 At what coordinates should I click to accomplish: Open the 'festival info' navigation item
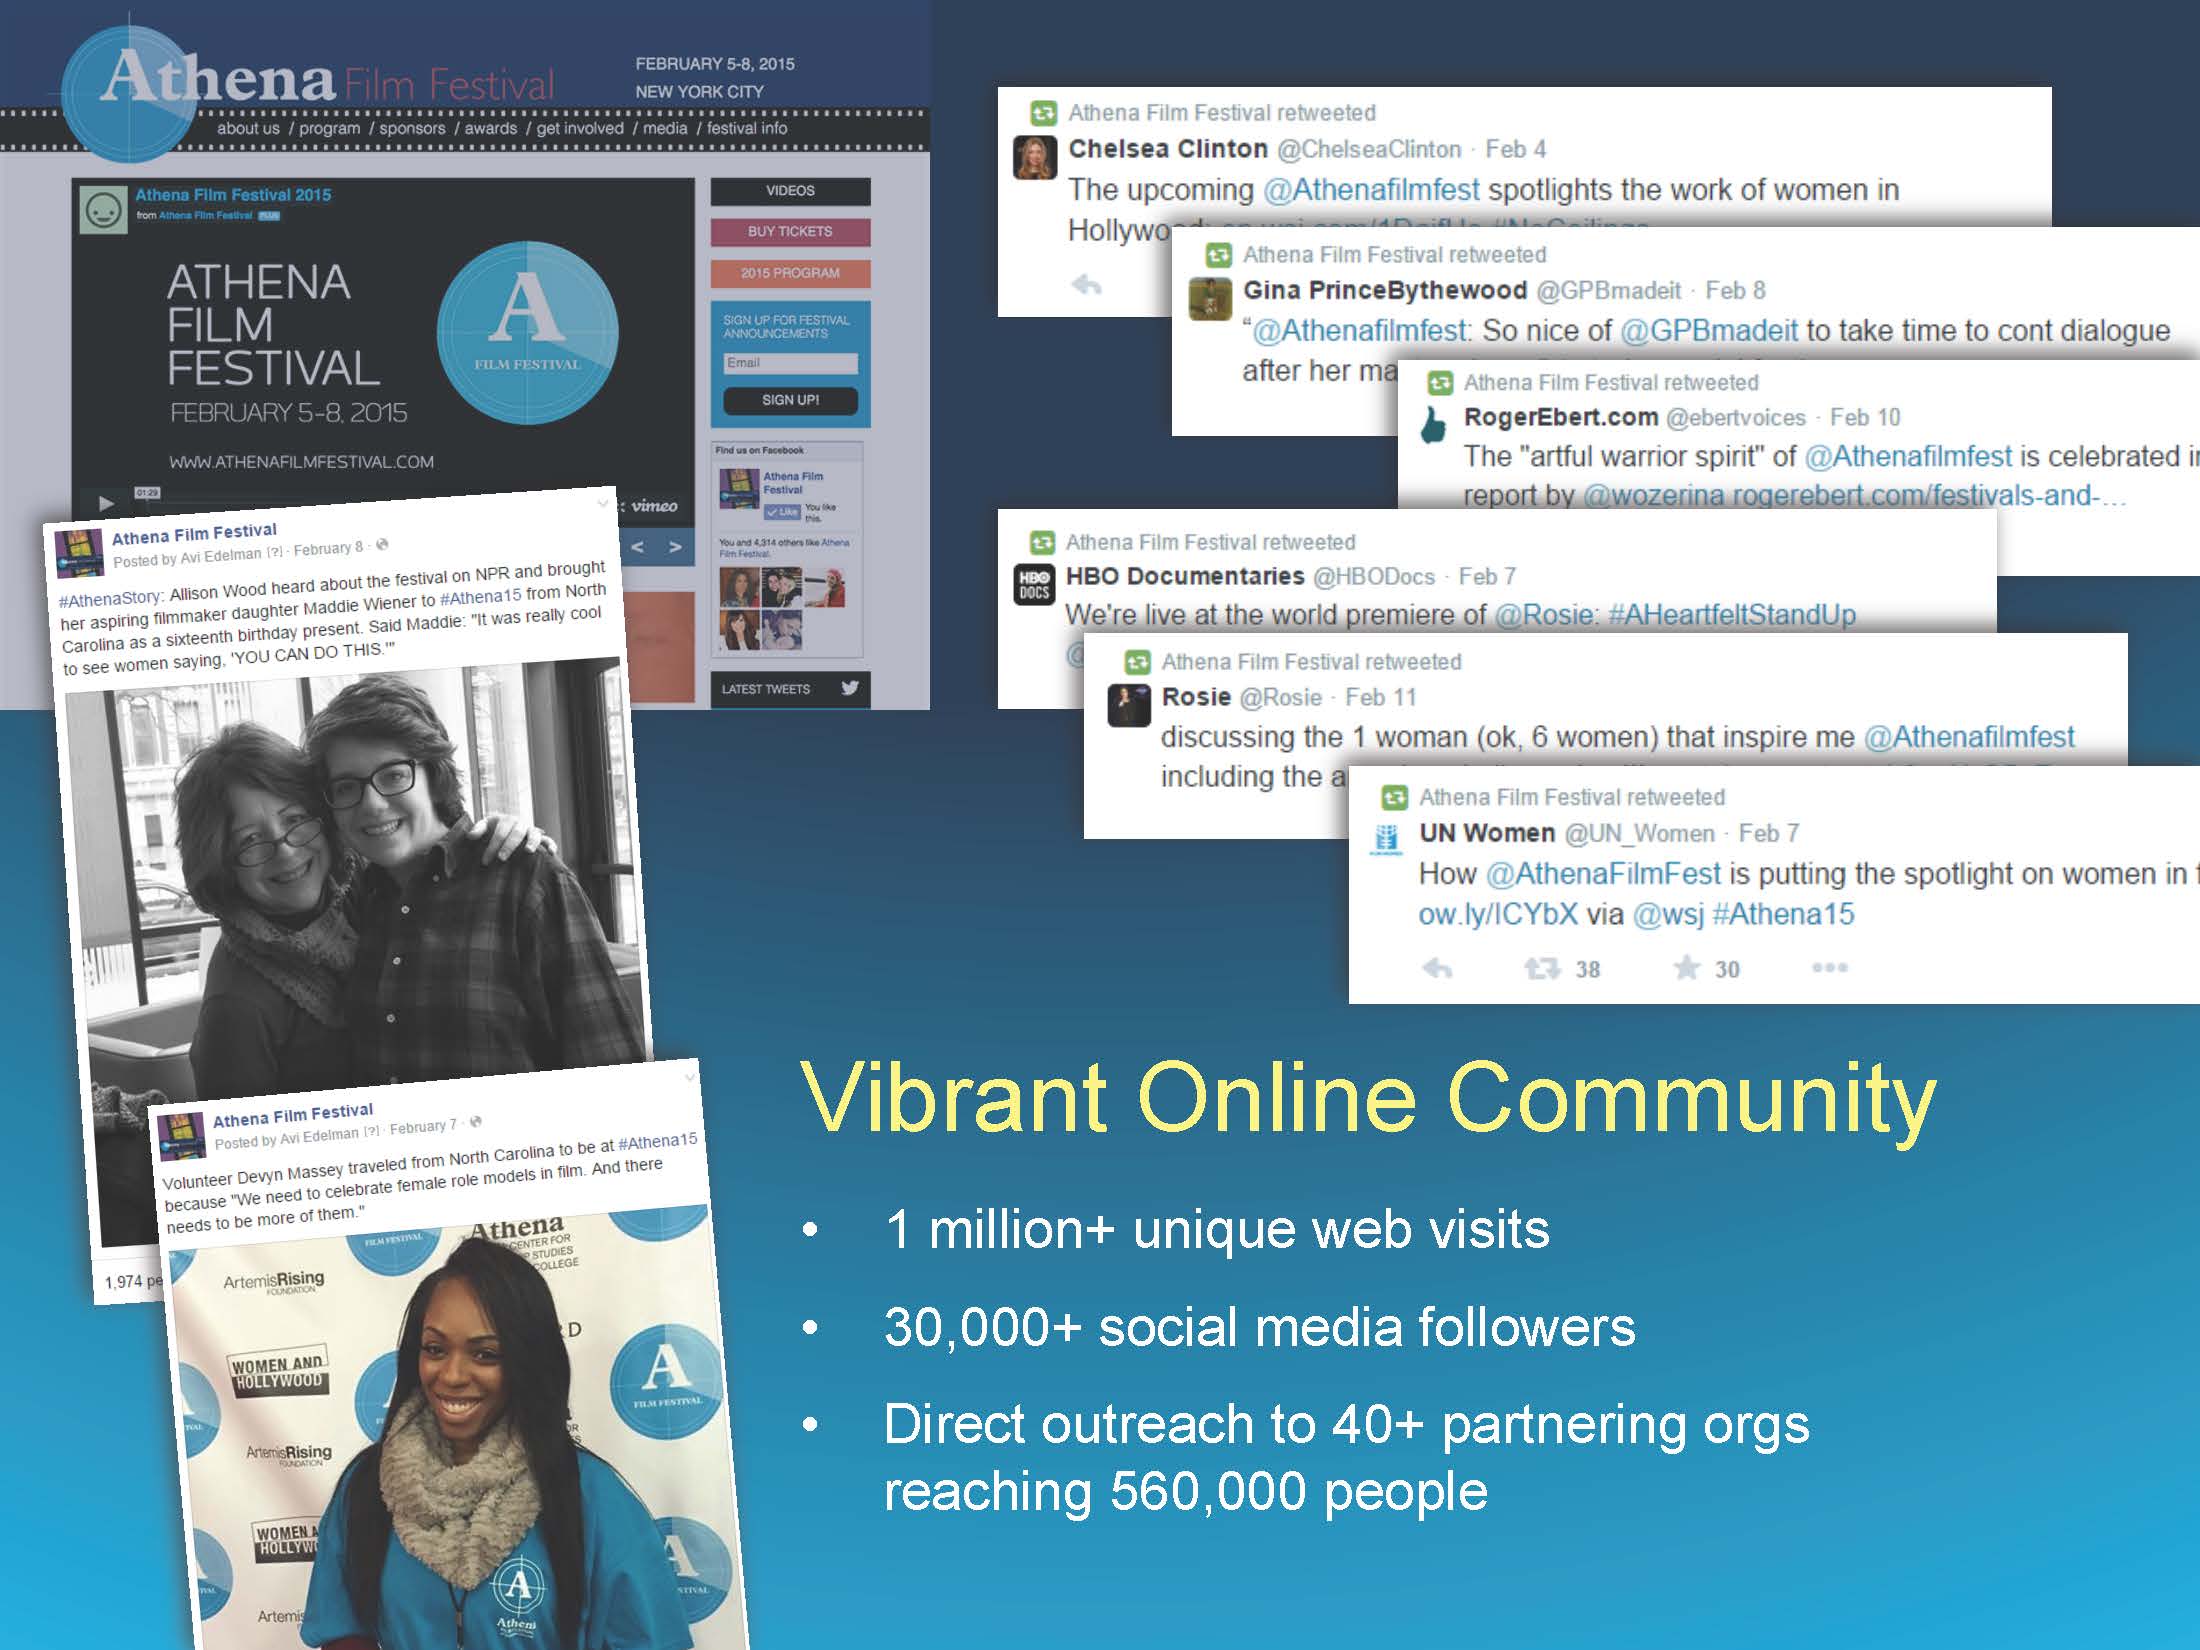pyautogui.click(x=746, y=128)
